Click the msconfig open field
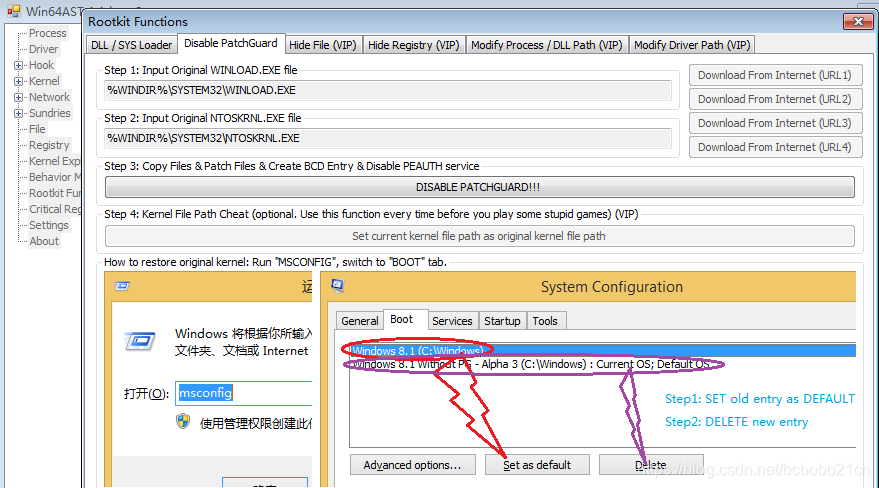 coord(244,393)
